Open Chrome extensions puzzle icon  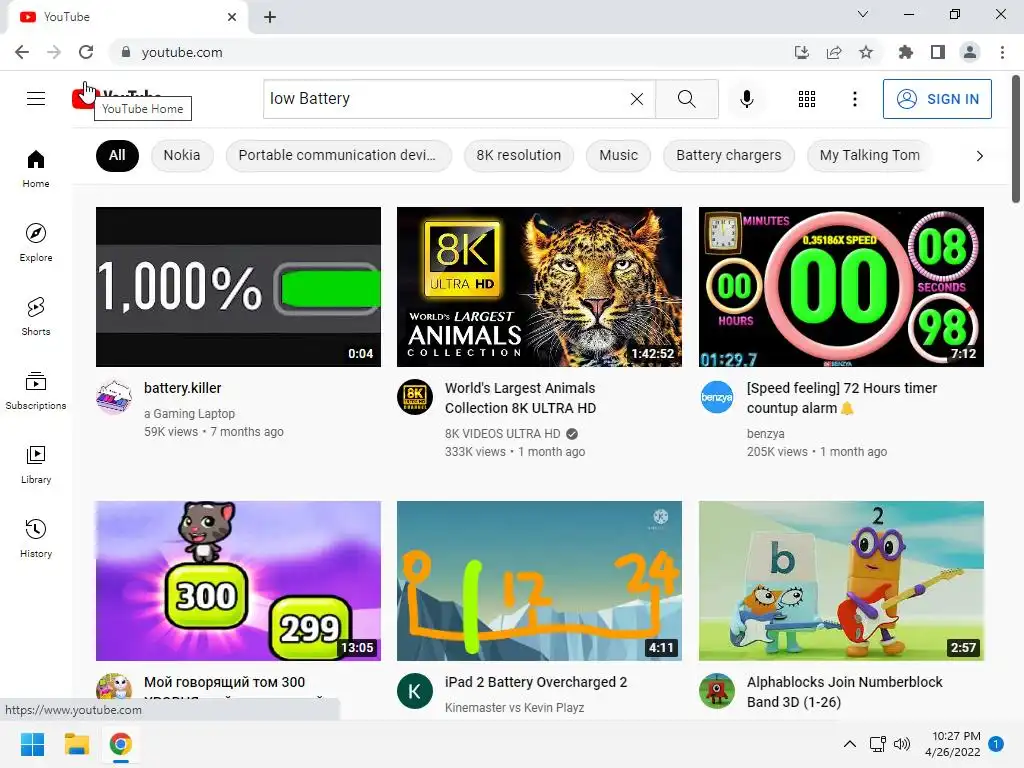905,52
